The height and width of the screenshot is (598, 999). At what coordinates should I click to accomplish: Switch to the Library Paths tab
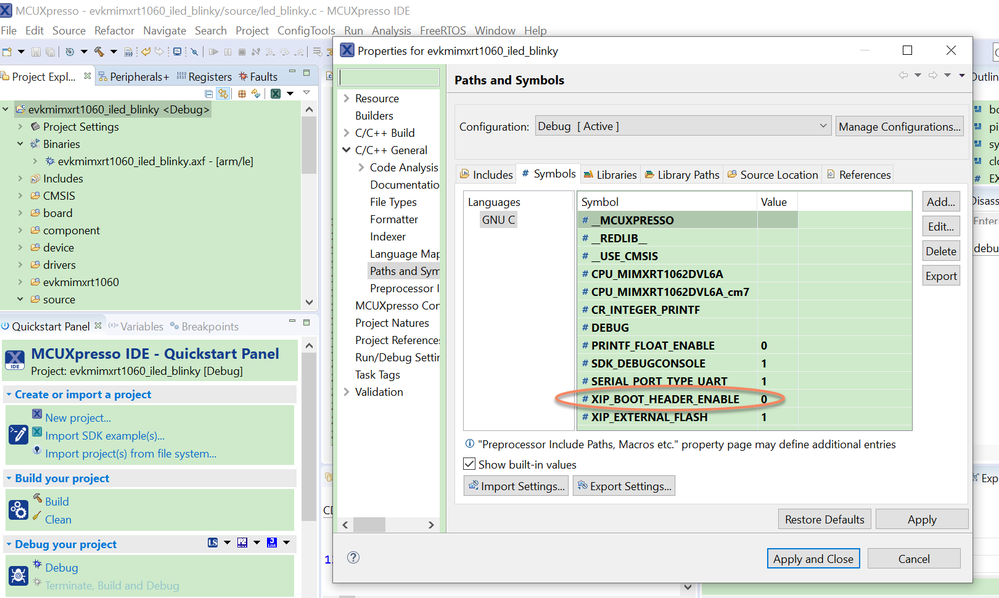(682, 174)
